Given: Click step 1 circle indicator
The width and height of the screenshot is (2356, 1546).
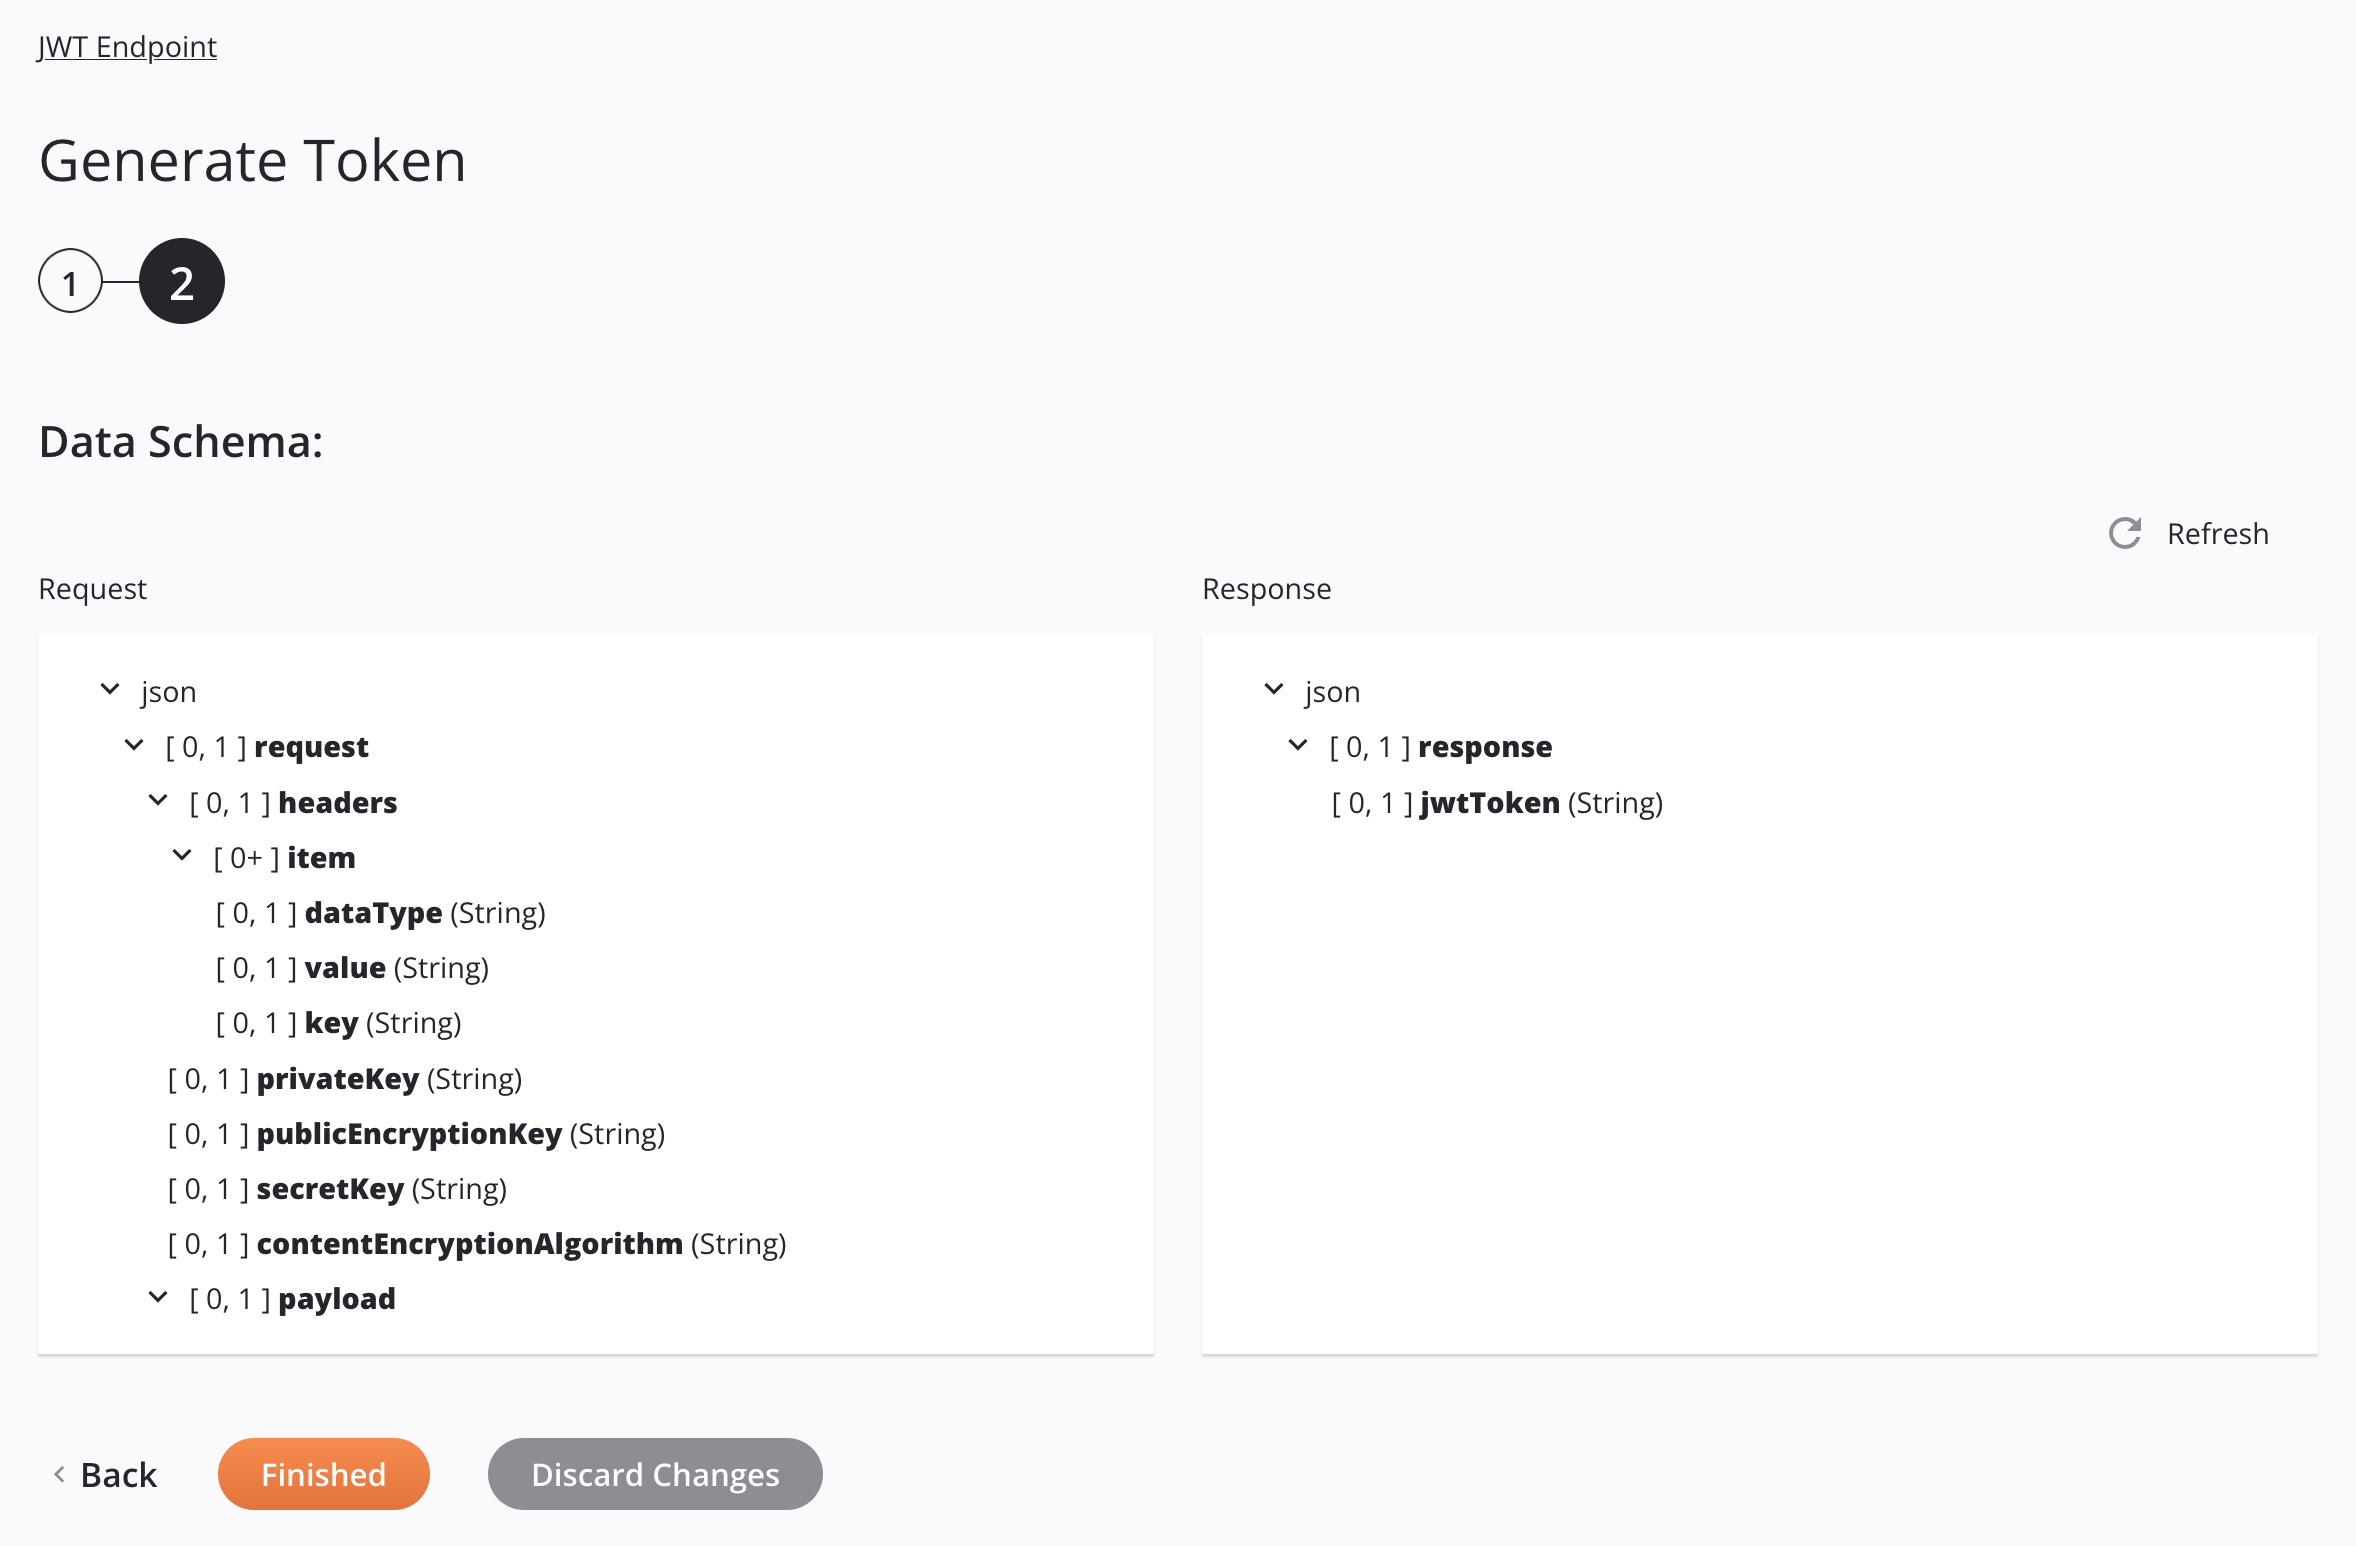Looking at the screenshot, I should 71,281.
